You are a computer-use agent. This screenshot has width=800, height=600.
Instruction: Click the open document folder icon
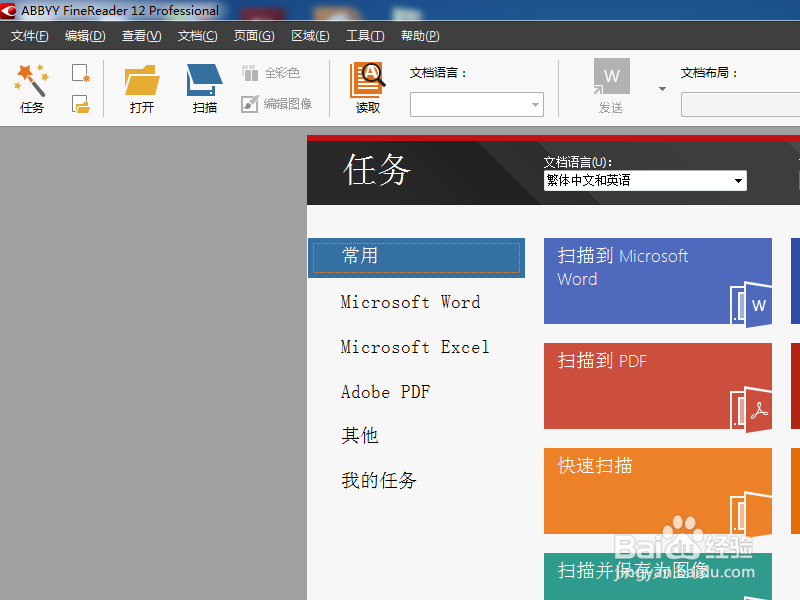tap(81, 104)
